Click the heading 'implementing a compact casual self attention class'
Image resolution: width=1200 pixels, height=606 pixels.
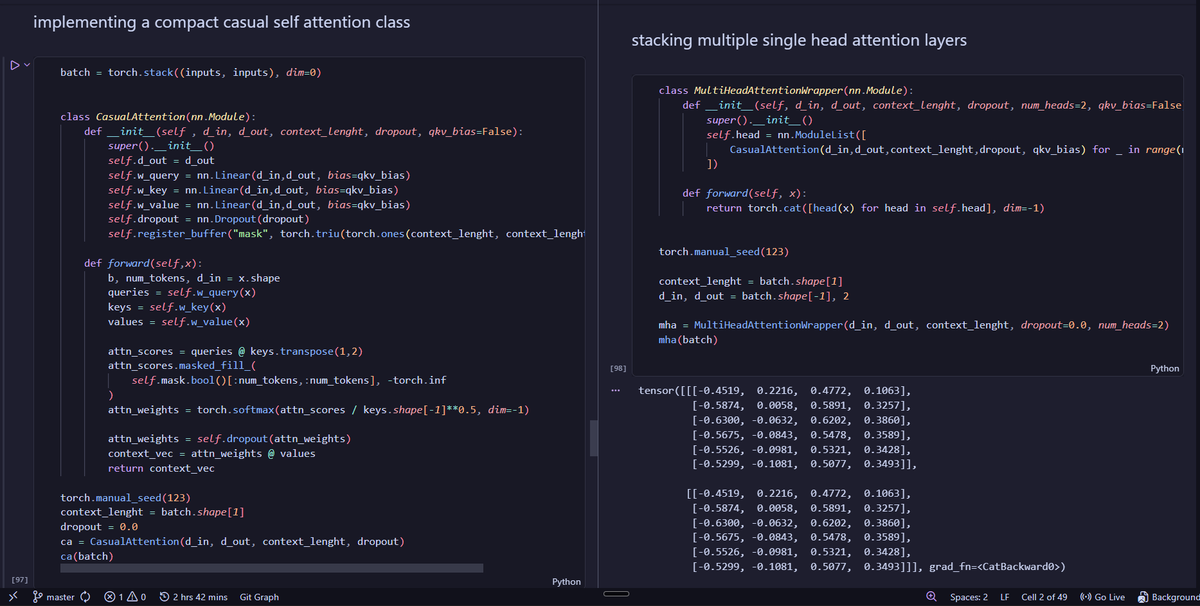point(221,21)
